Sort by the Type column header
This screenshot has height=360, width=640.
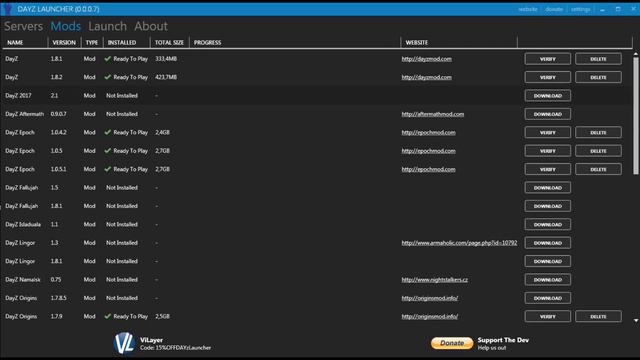click(92, 42)
